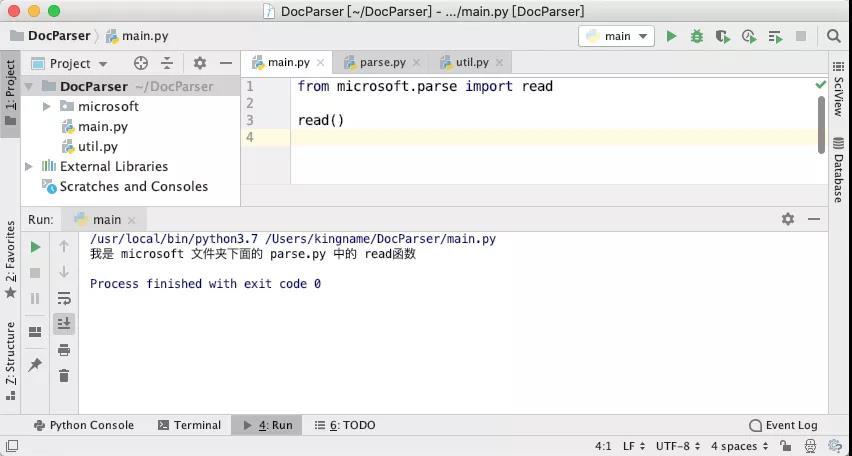
Task: Open the Python Console tool window
Action: pyautogui.click(x=84, y=426)
